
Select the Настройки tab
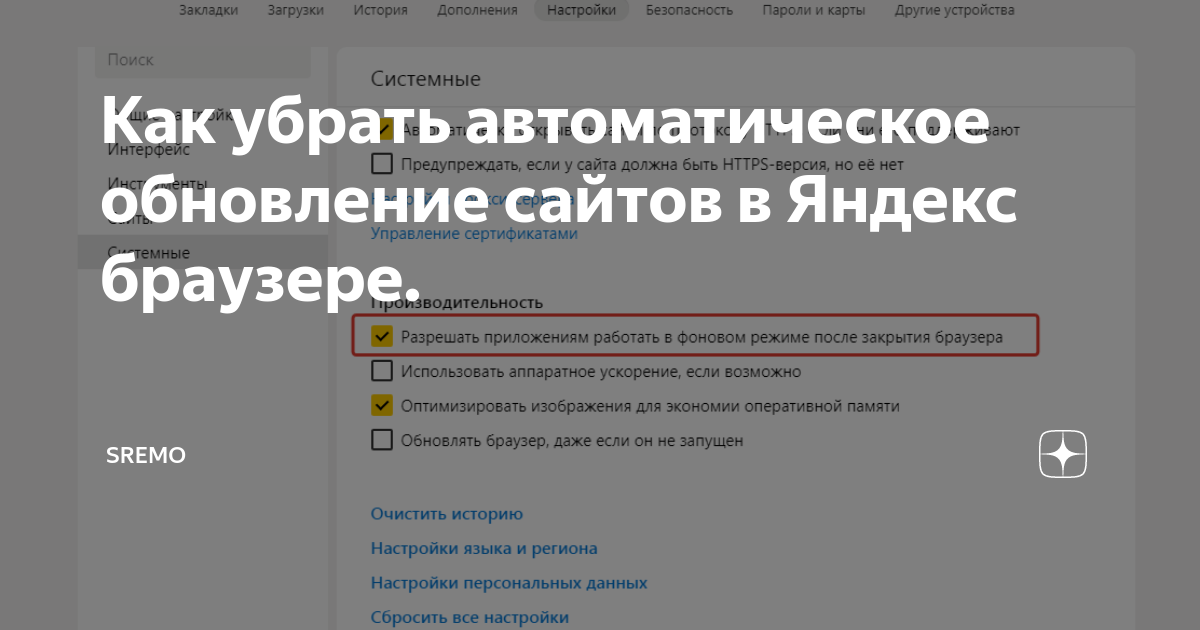[582, 10]
